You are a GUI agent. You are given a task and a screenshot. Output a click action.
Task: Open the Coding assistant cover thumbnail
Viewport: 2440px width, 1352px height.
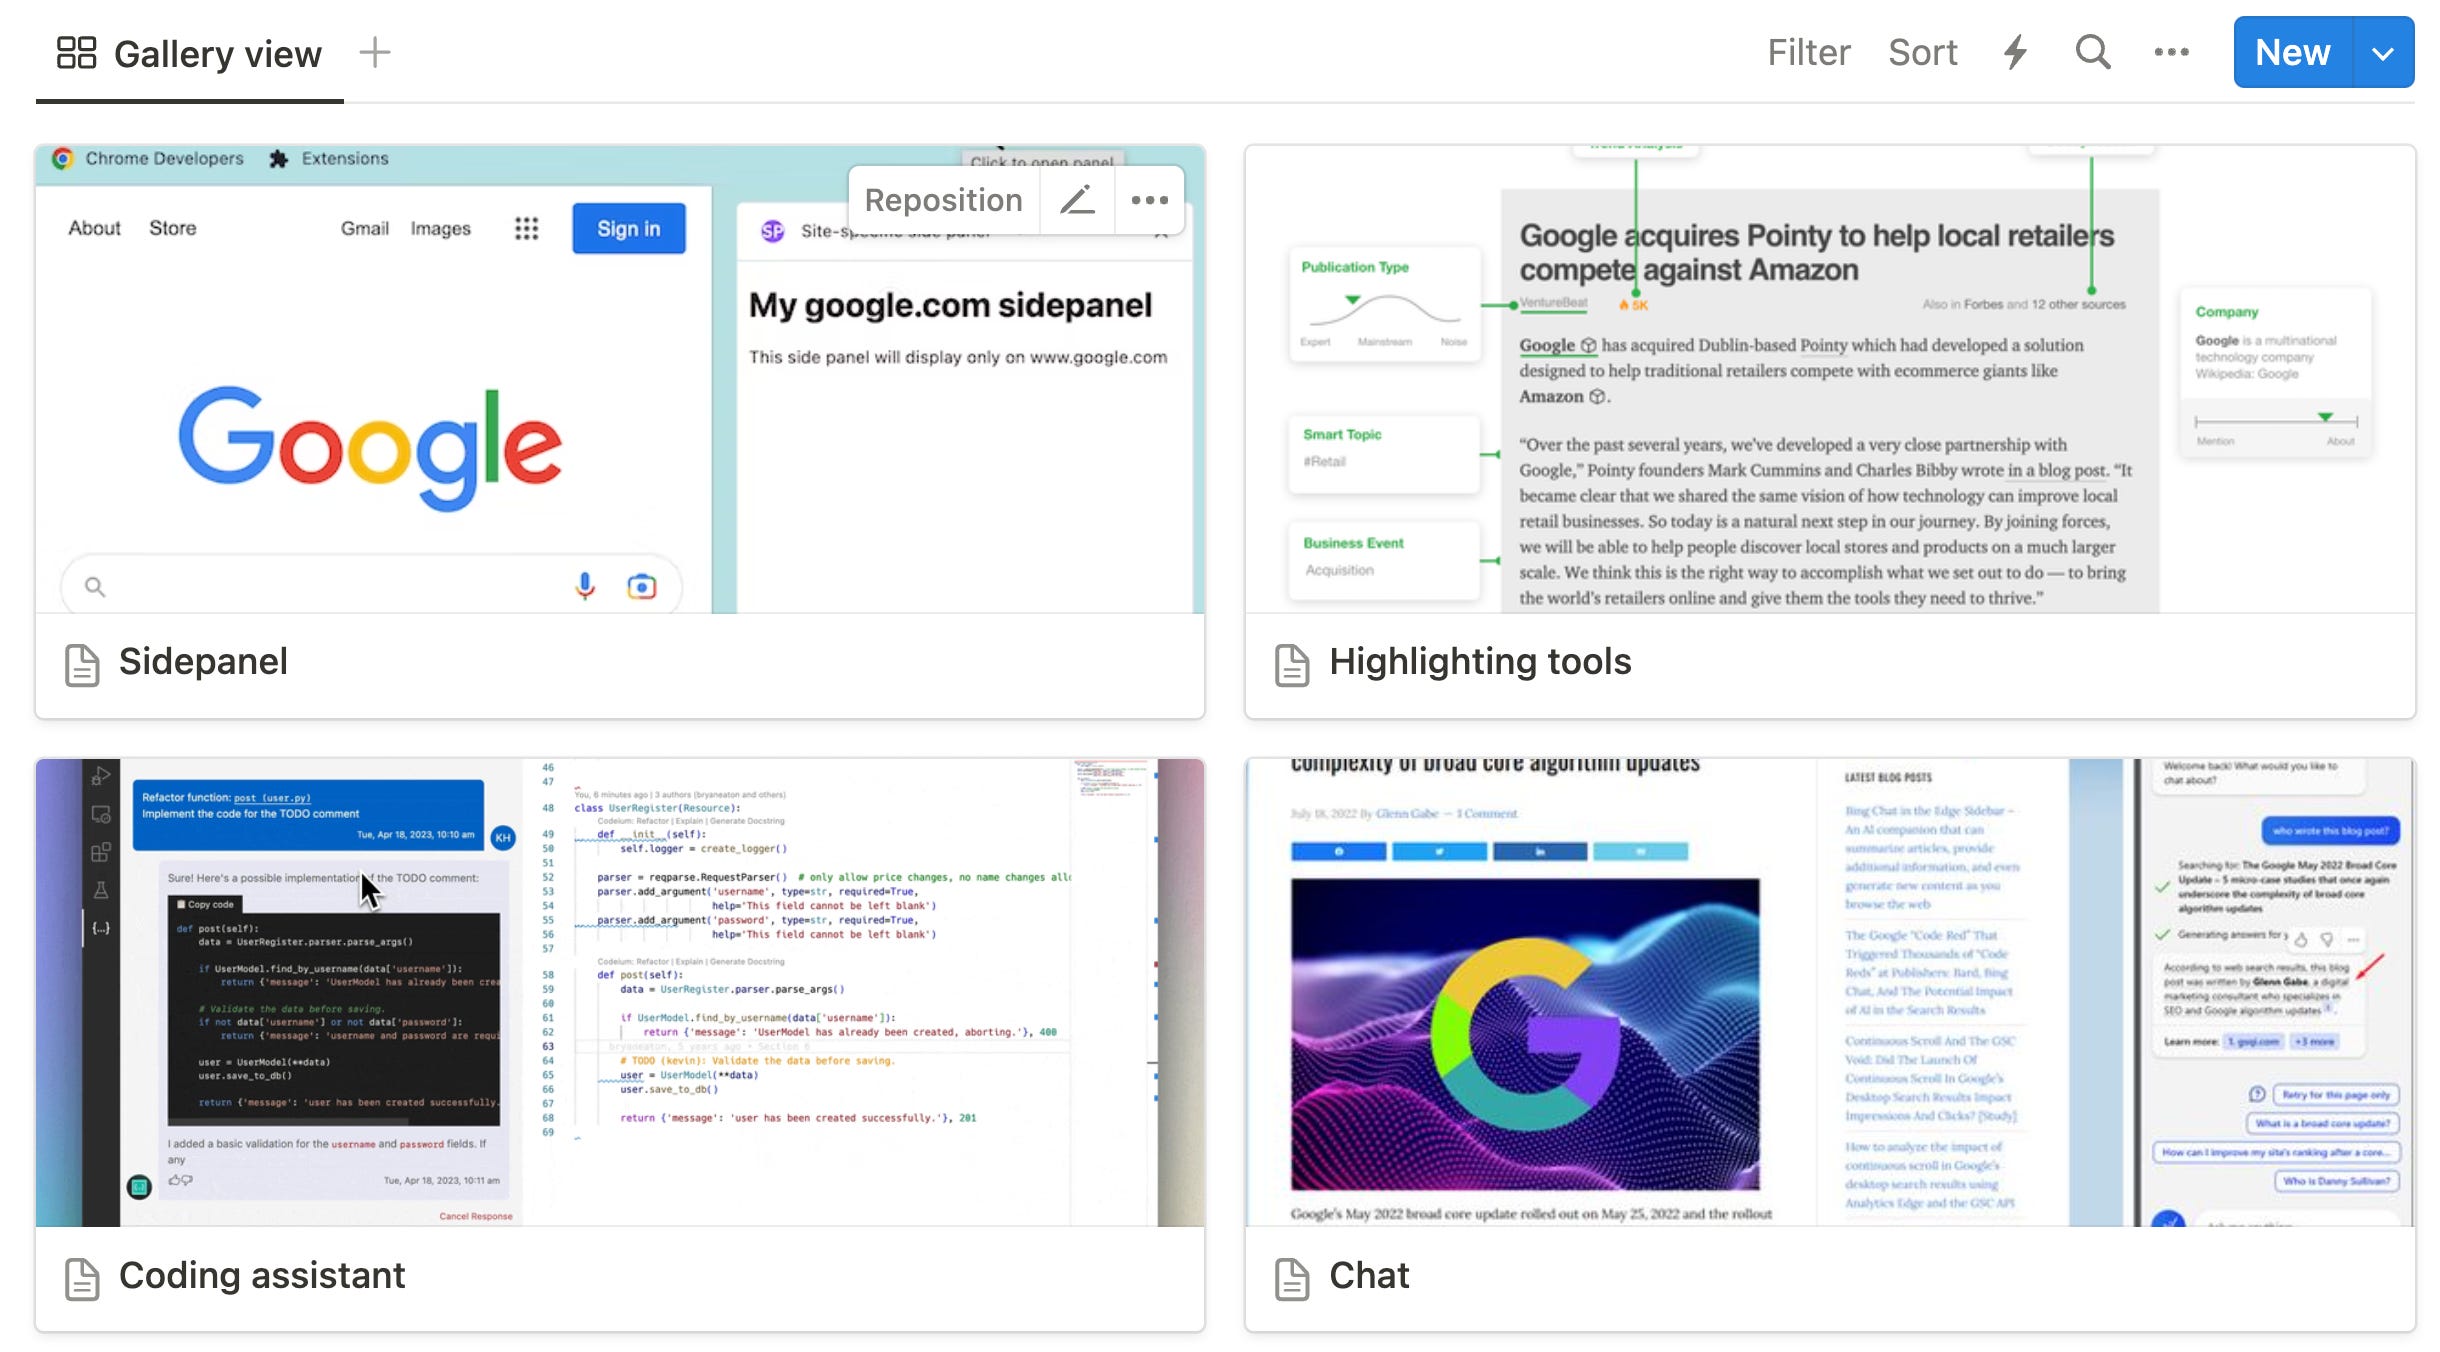point(620,992)
